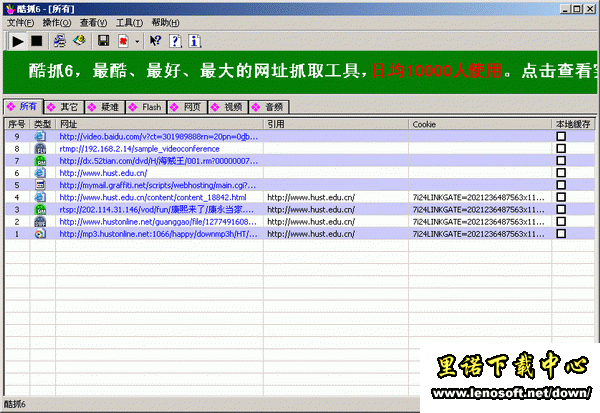Toggle local cache checkbox for row 5
The height and width of the screenshot is (413, 600).
[x=561, y=185]
